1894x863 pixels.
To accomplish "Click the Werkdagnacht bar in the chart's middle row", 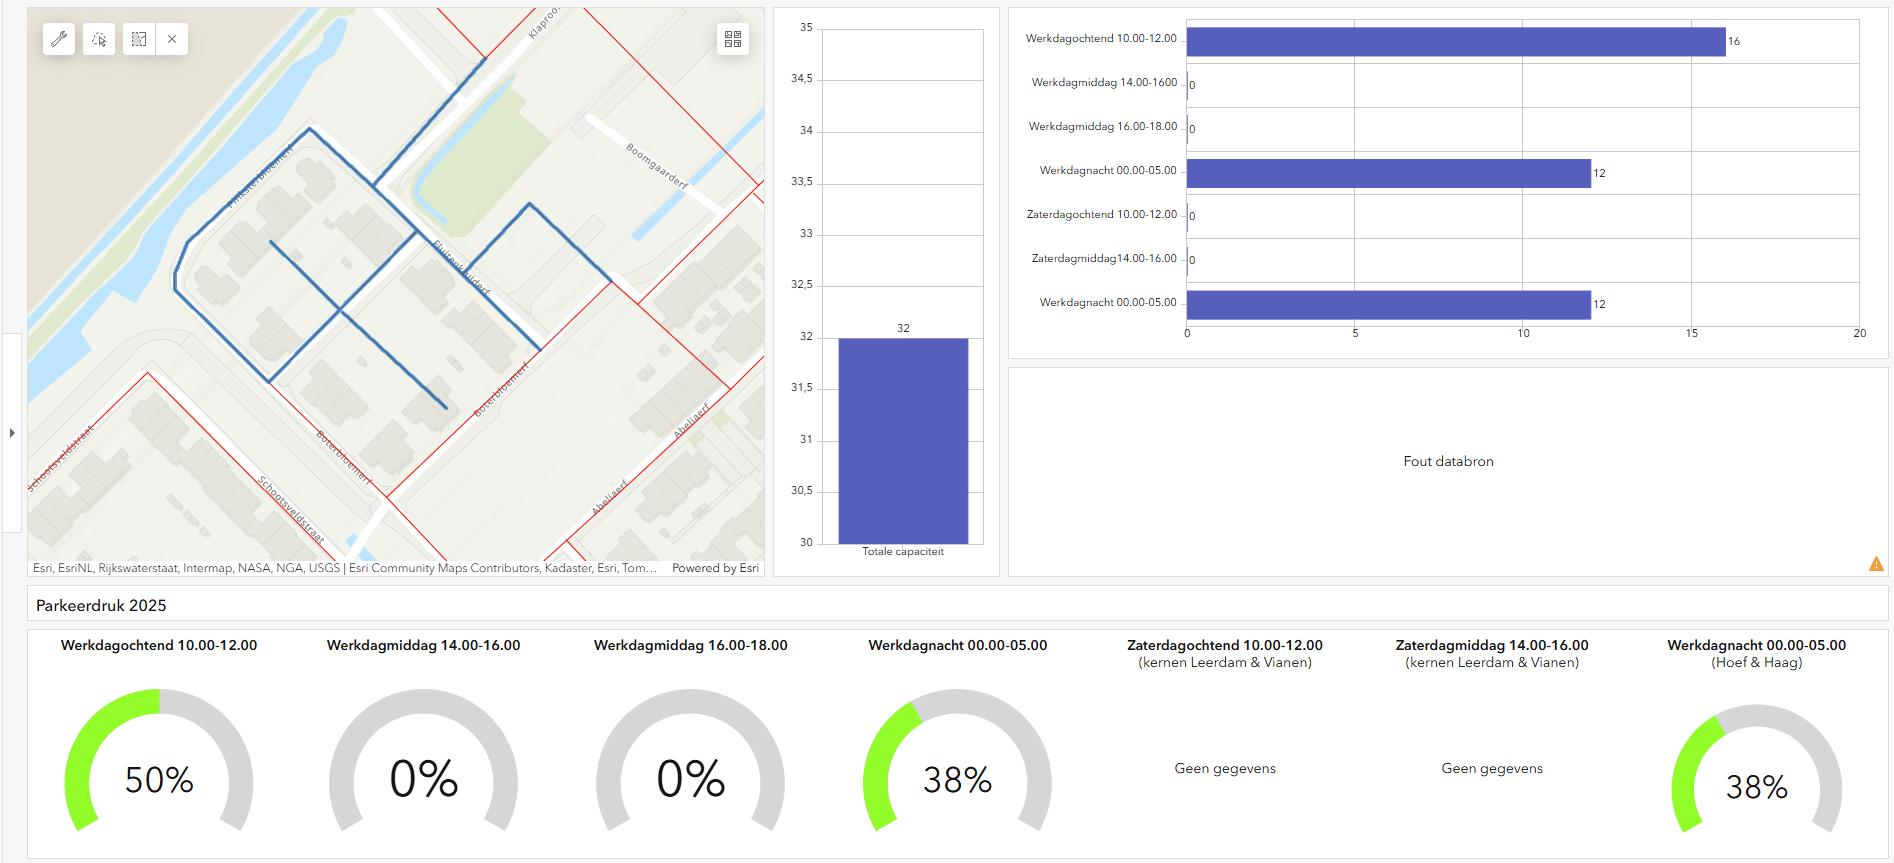I will coord(1388,173).
